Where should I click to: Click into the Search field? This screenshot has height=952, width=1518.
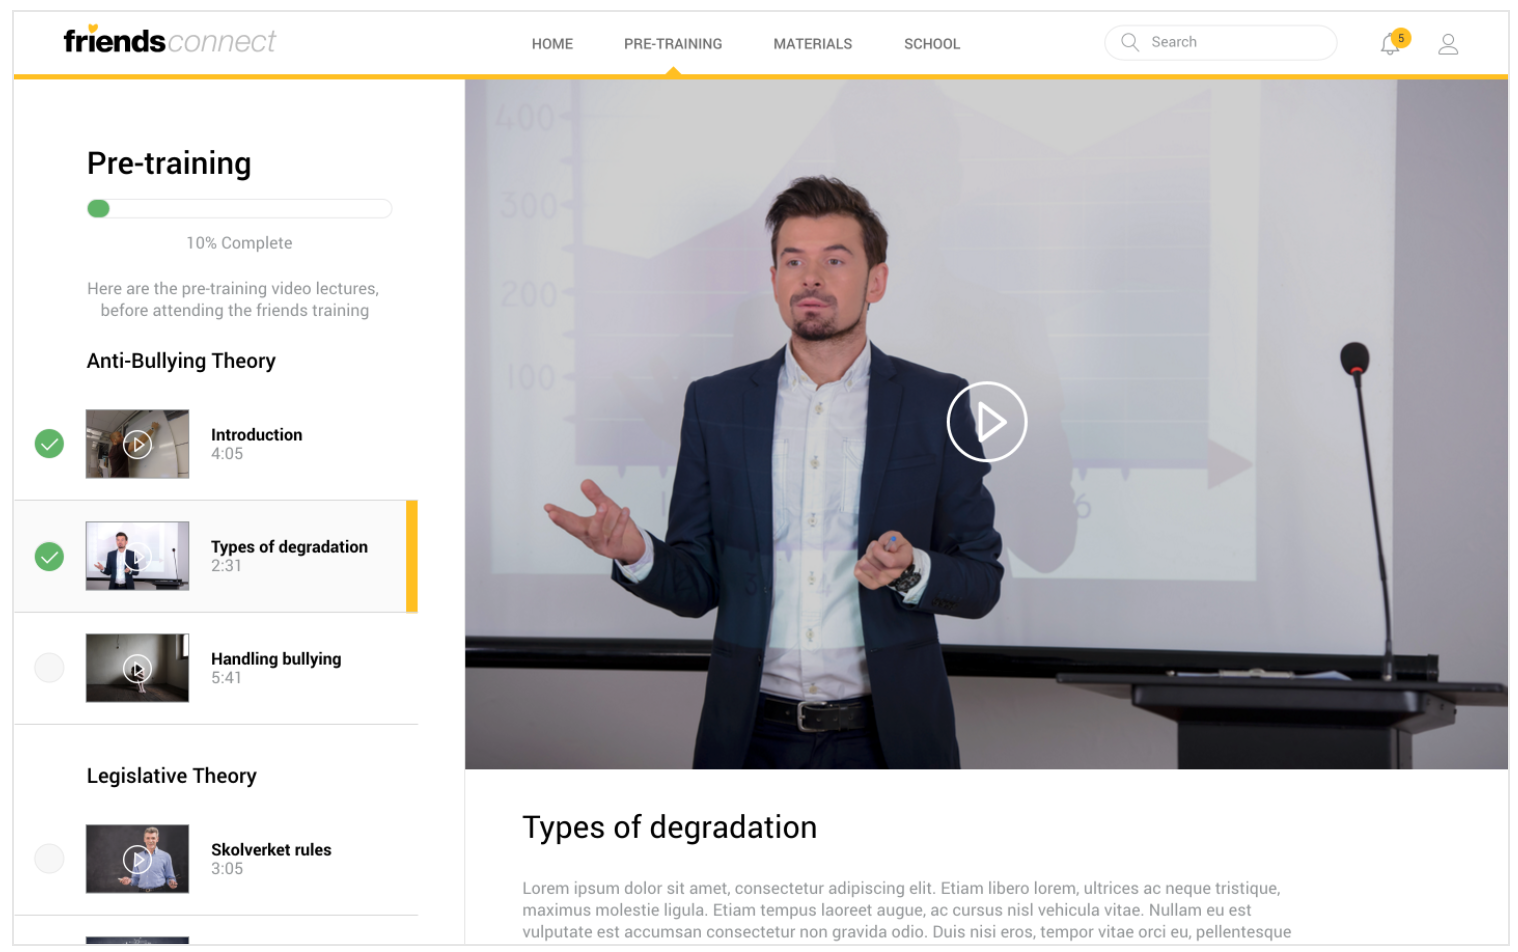click(1220, 42)
